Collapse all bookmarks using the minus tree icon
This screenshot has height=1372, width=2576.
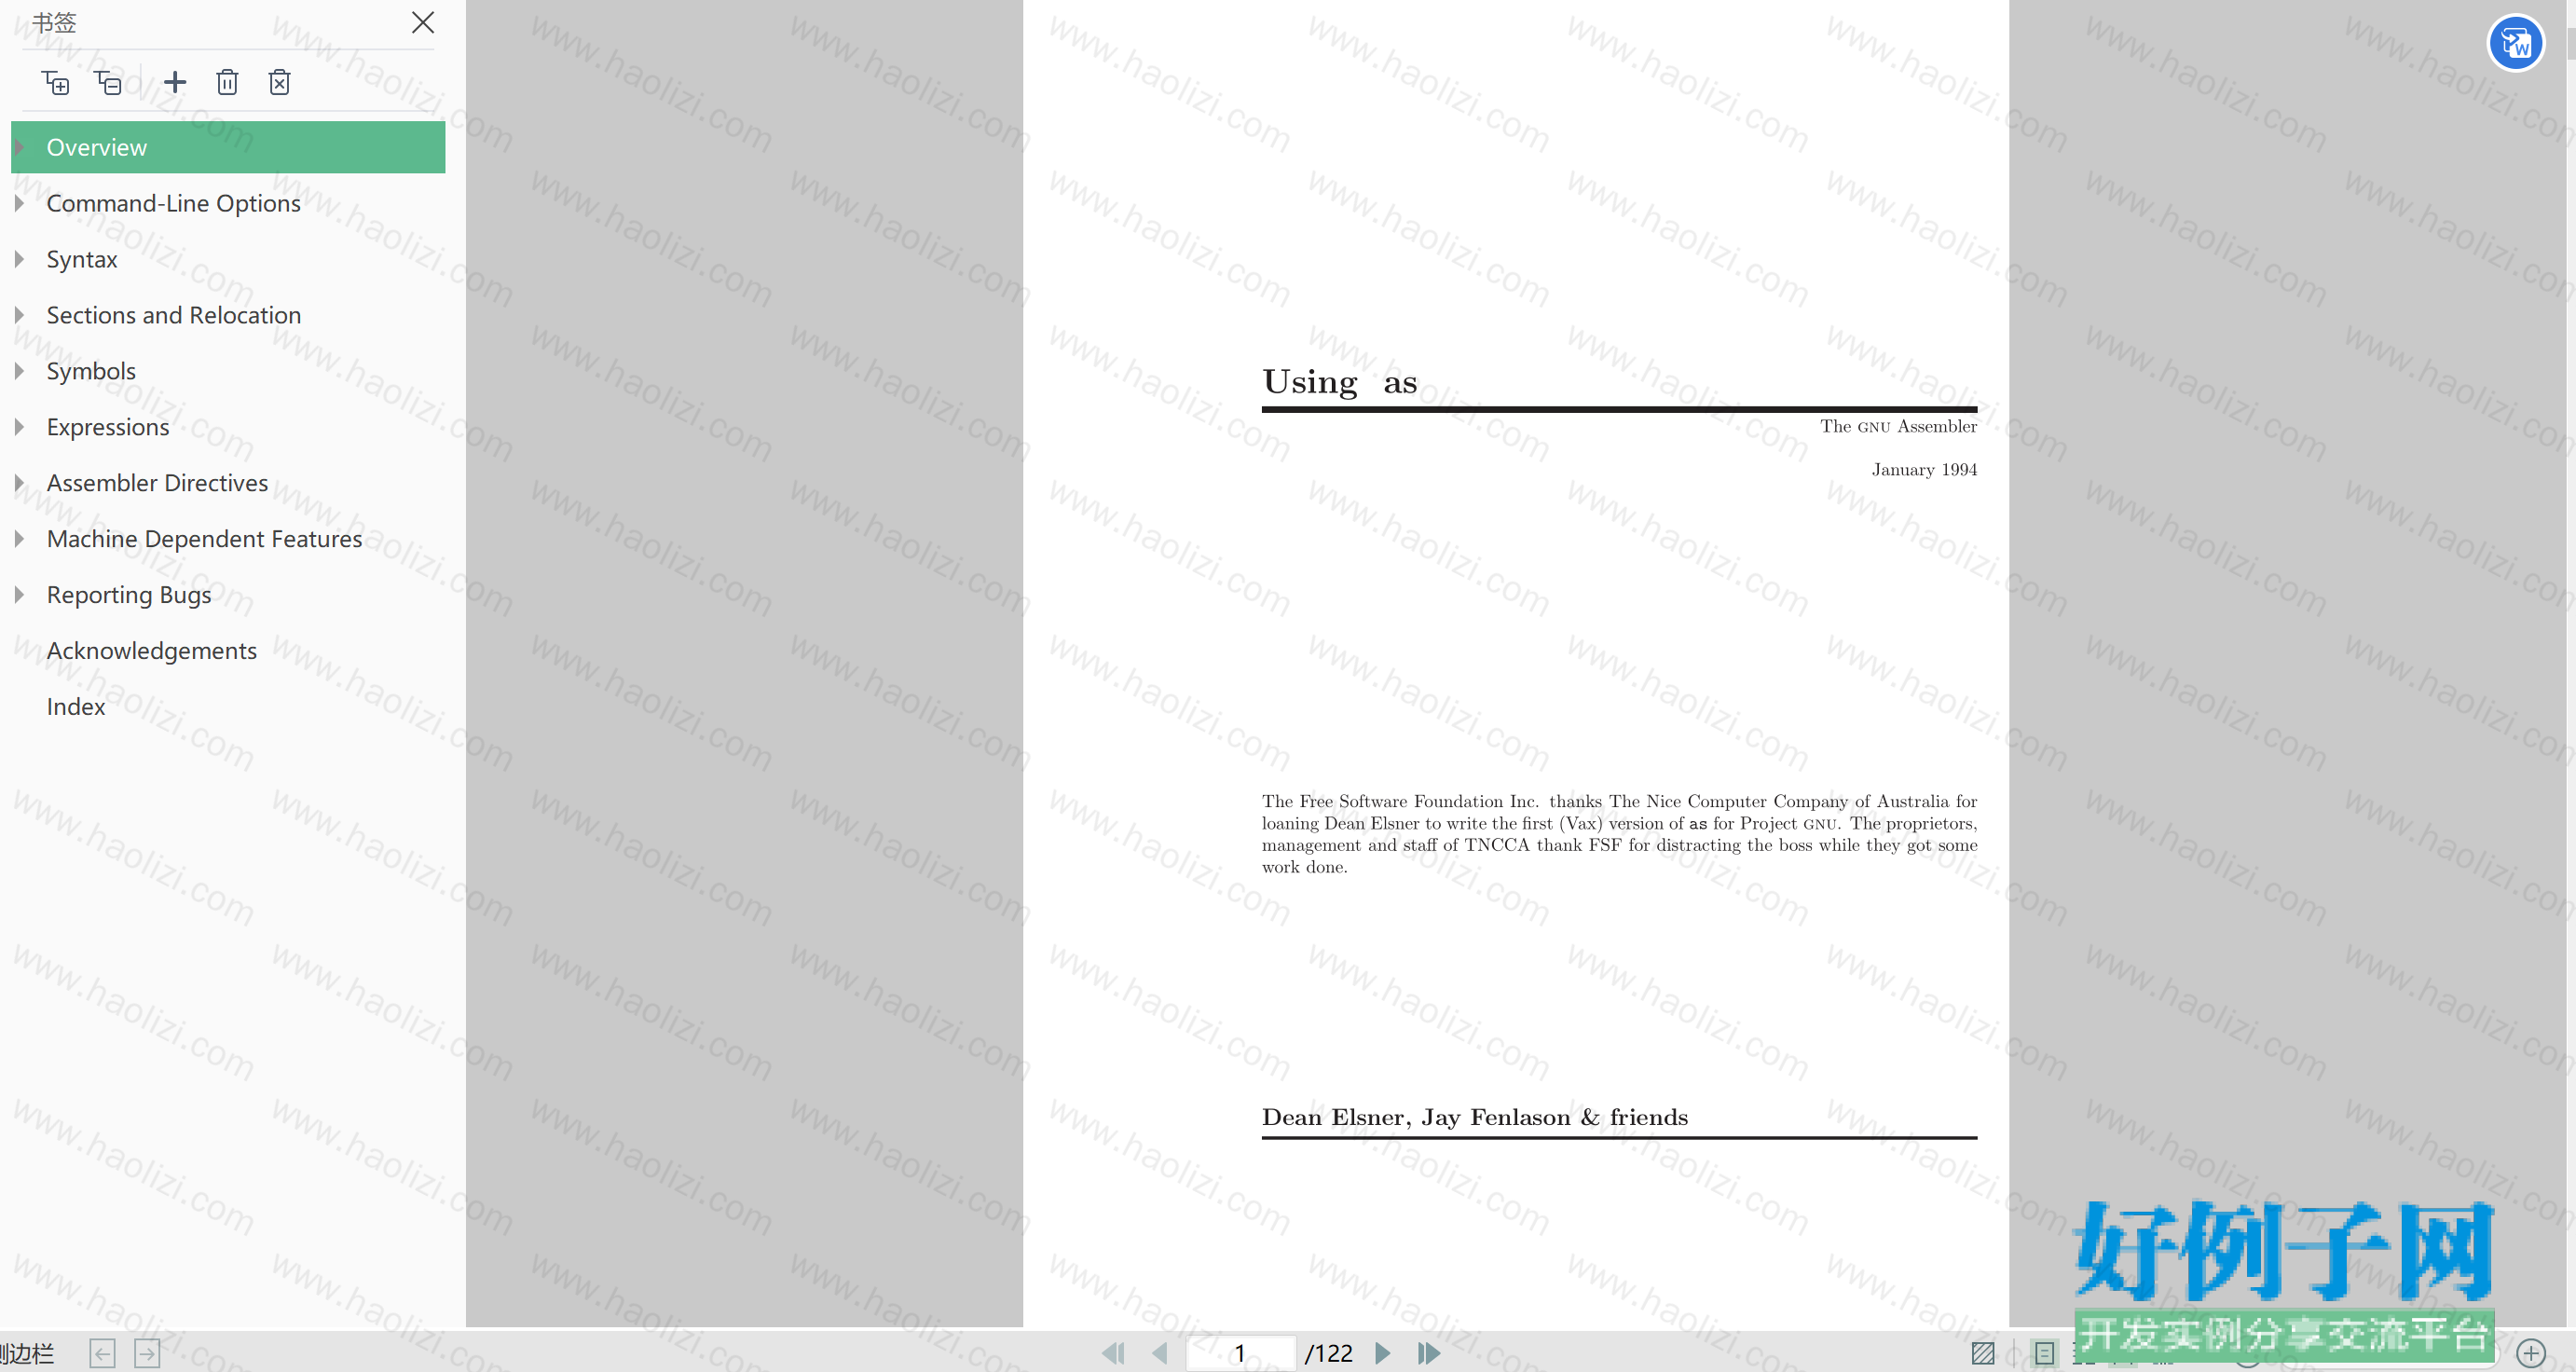(108, 82)
